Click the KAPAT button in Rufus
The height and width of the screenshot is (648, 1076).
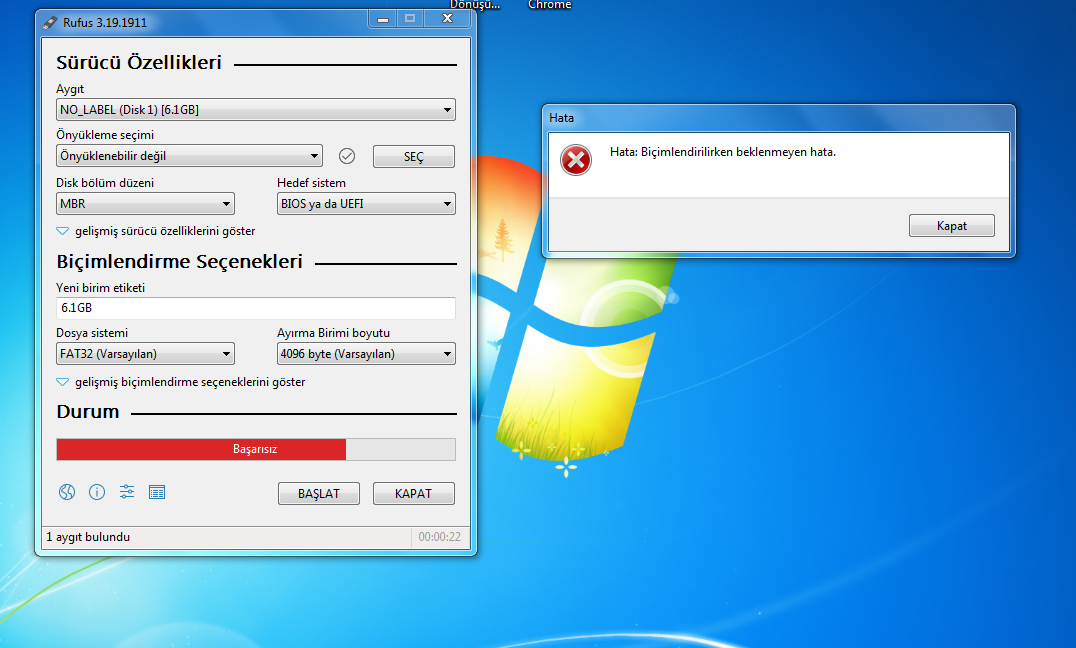414,494
